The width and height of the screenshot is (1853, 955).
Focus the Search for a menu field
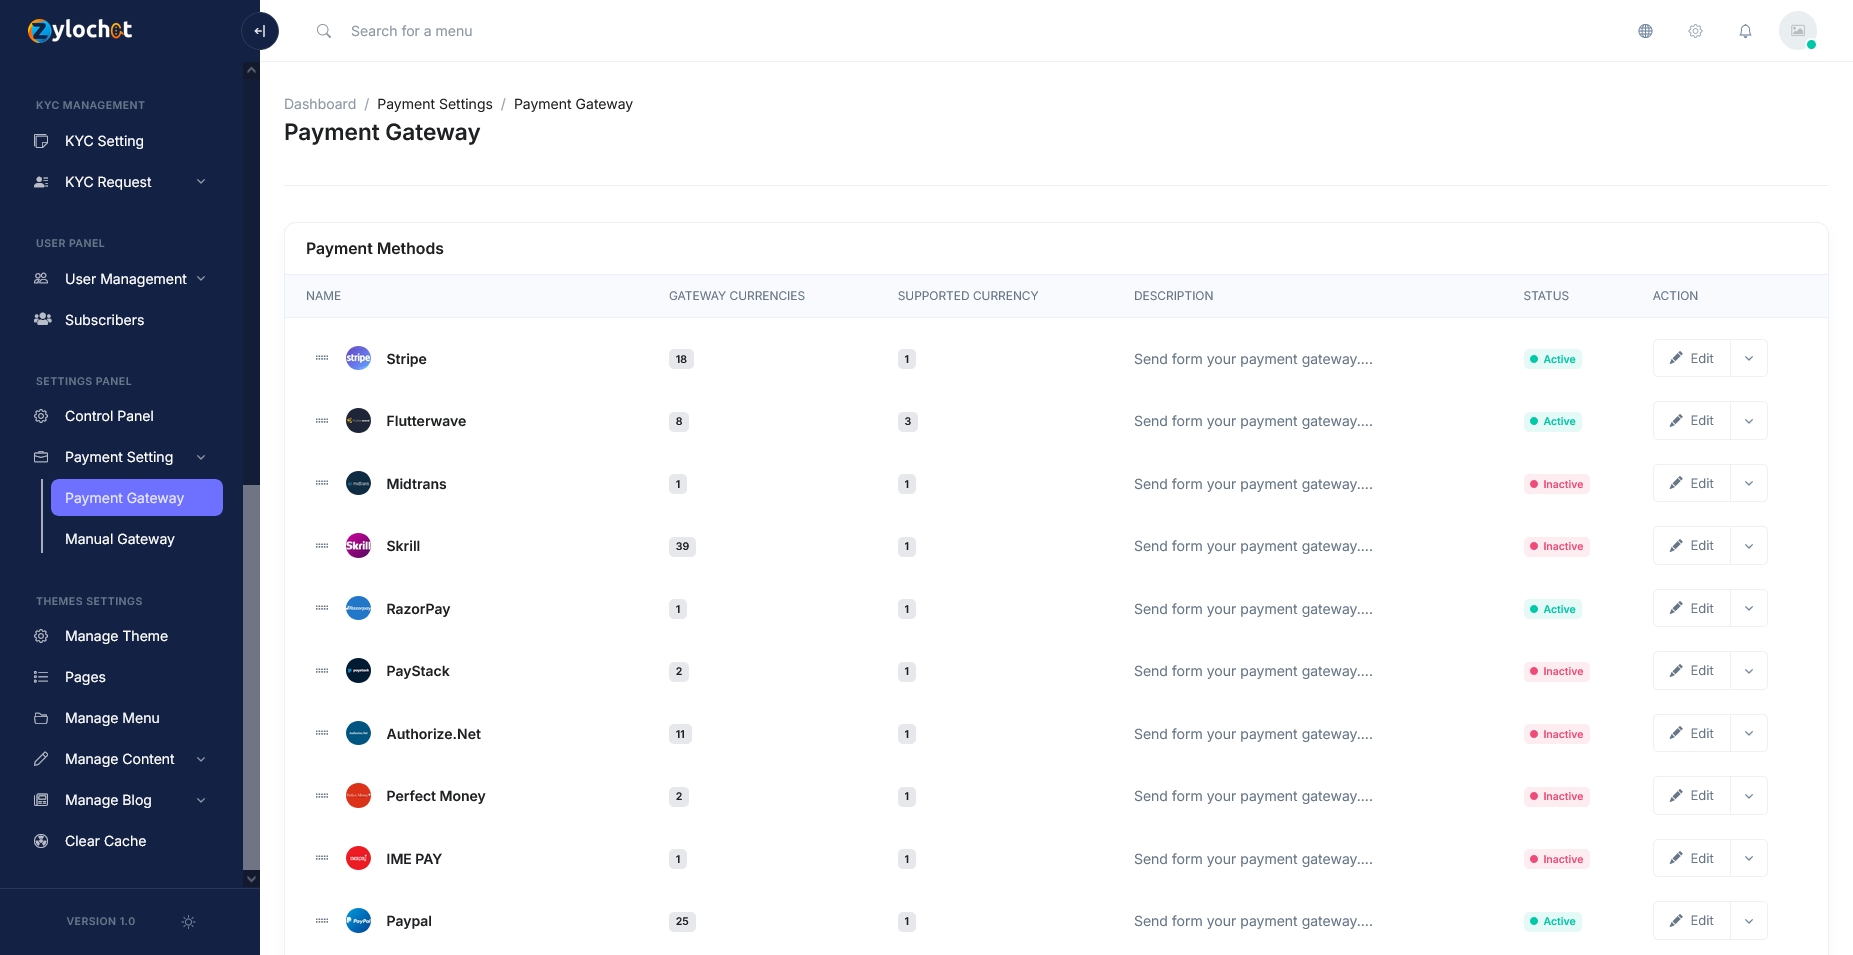tap(411, 31)
